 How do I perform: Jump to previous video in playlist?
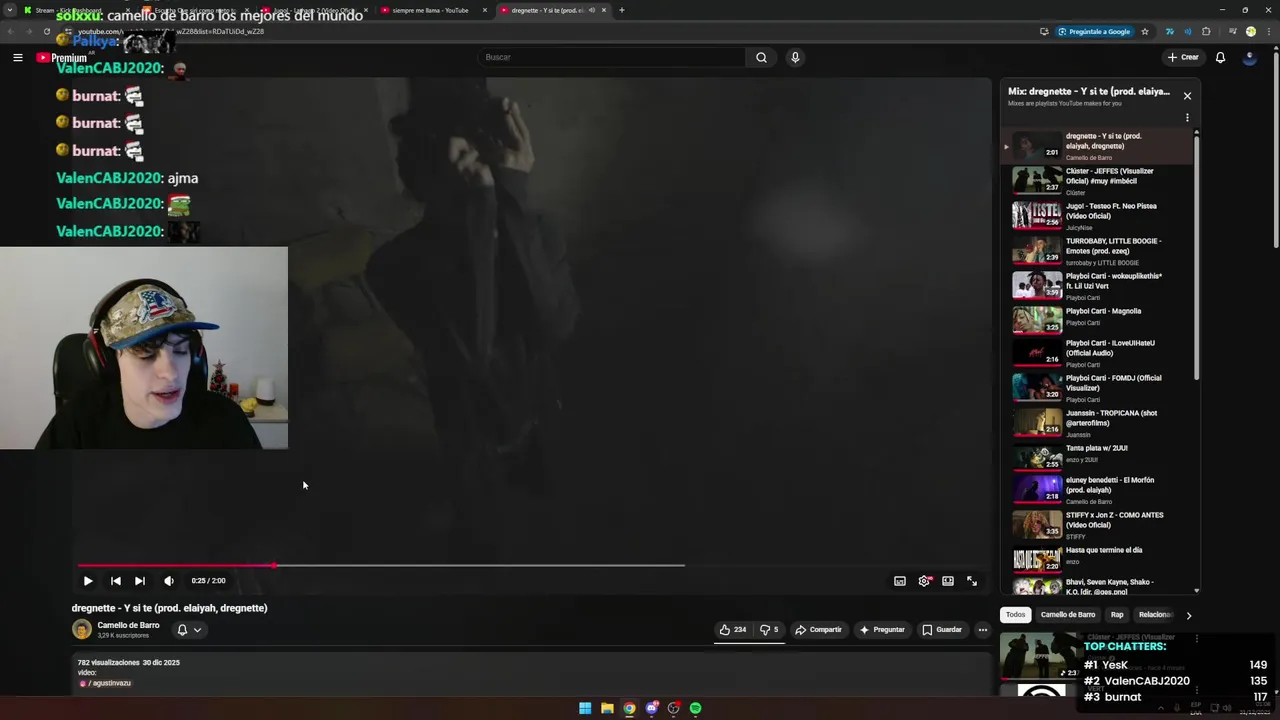(116, 581)
